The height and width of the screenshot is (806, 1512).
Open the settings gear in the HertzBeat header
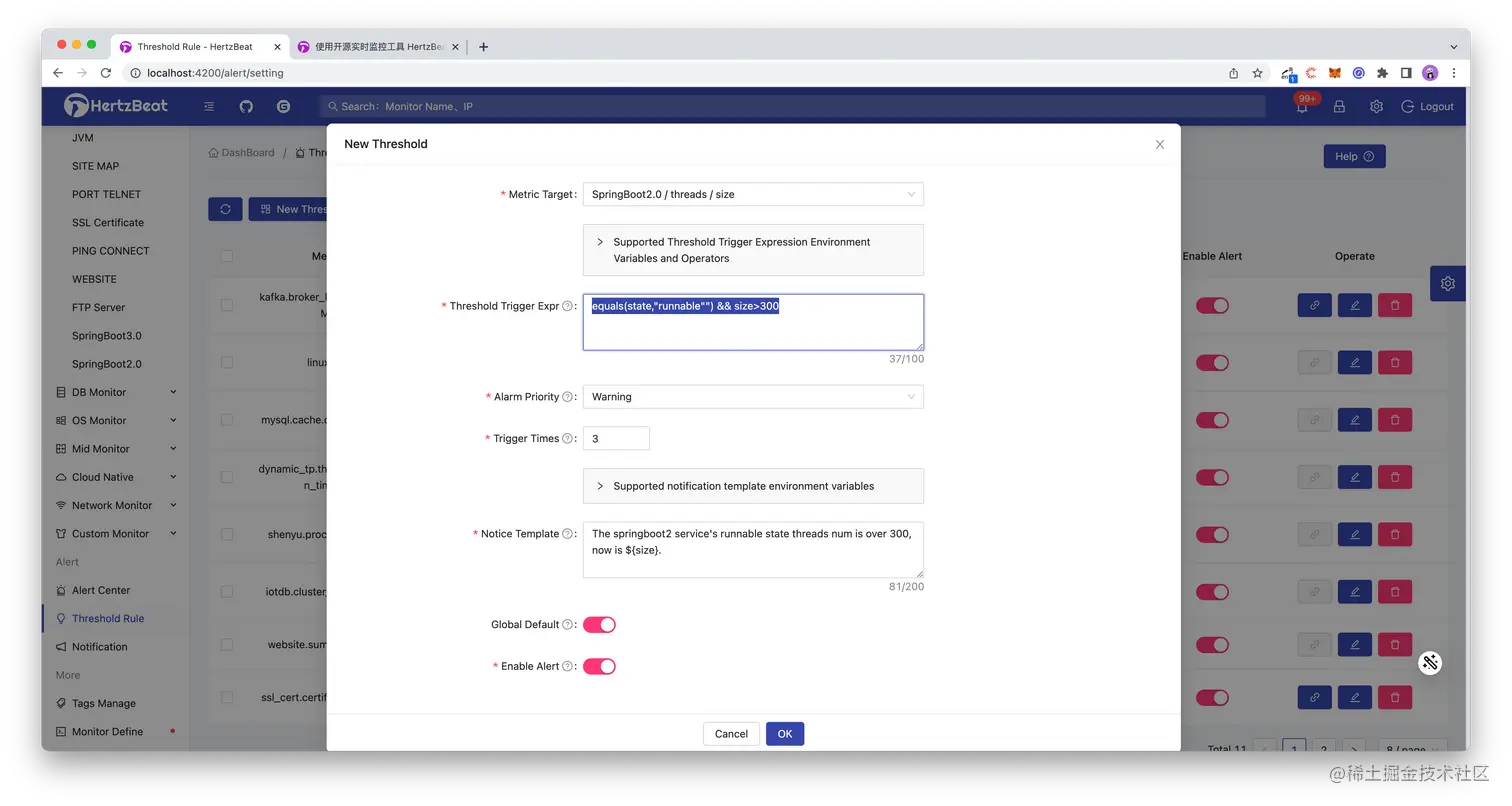click(1376, 106)
